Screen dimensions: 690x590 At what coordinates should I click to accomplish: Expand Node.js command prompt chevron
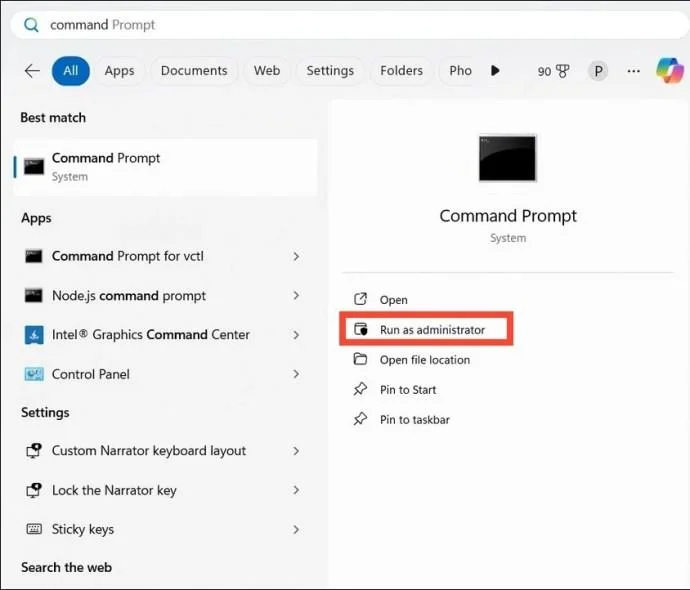coord(296,296)
